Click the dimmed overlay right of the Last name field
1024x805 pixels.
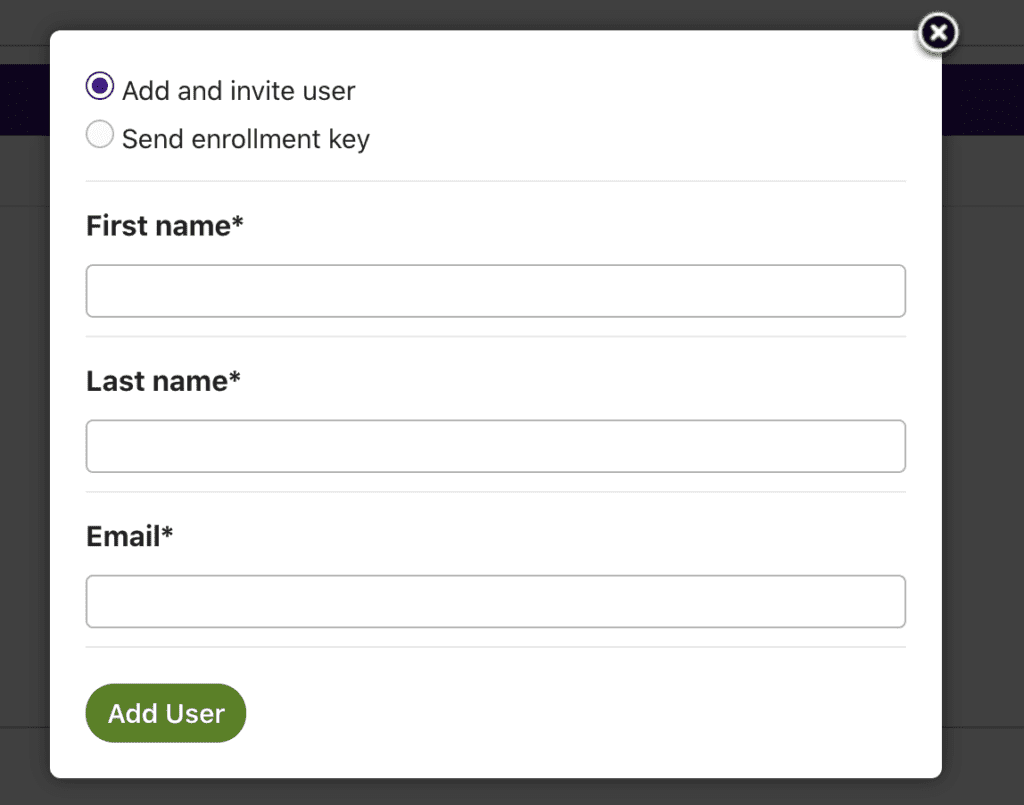coord(982,446)
